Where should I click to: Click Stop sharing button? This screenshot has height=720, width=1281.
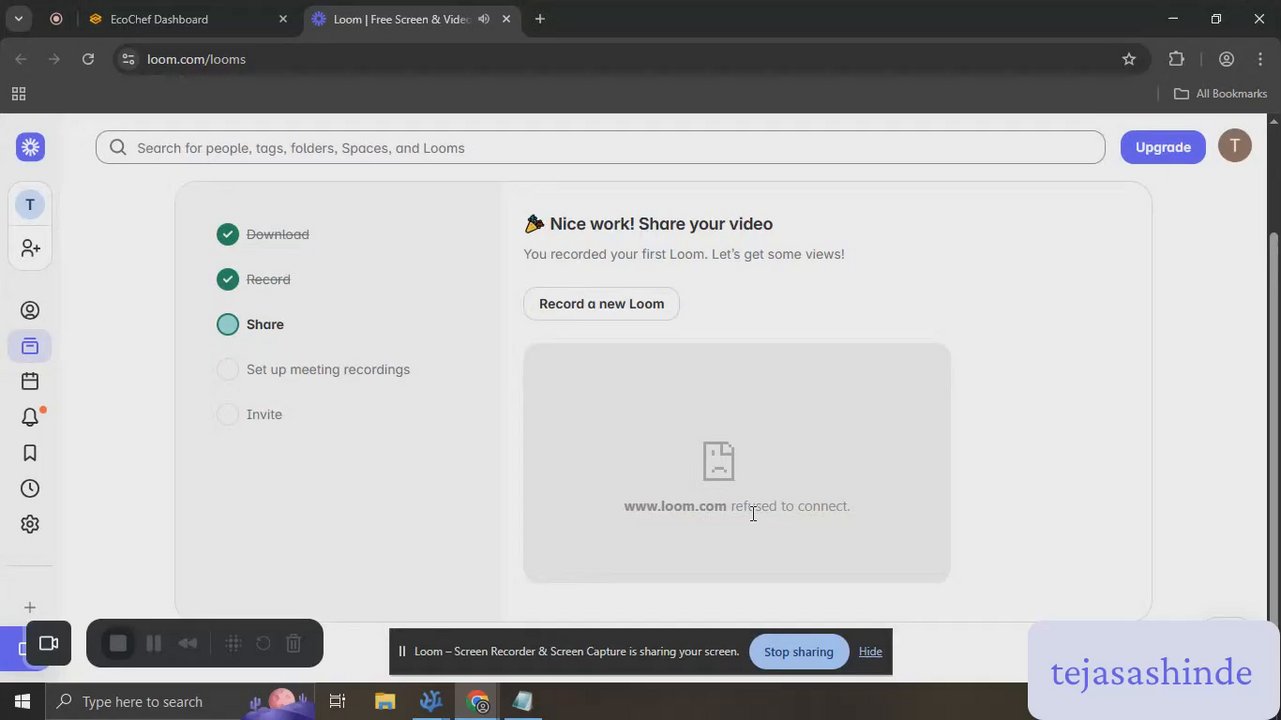point(798,652)
